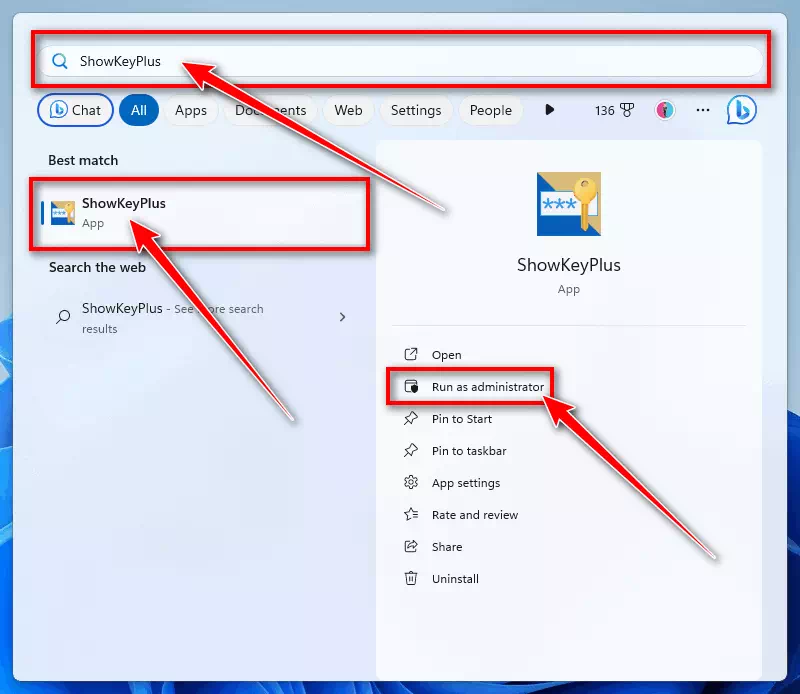Open ShowKeyPlus web search results
Viewport: 800px width, 694px height.
click(200, 317)
